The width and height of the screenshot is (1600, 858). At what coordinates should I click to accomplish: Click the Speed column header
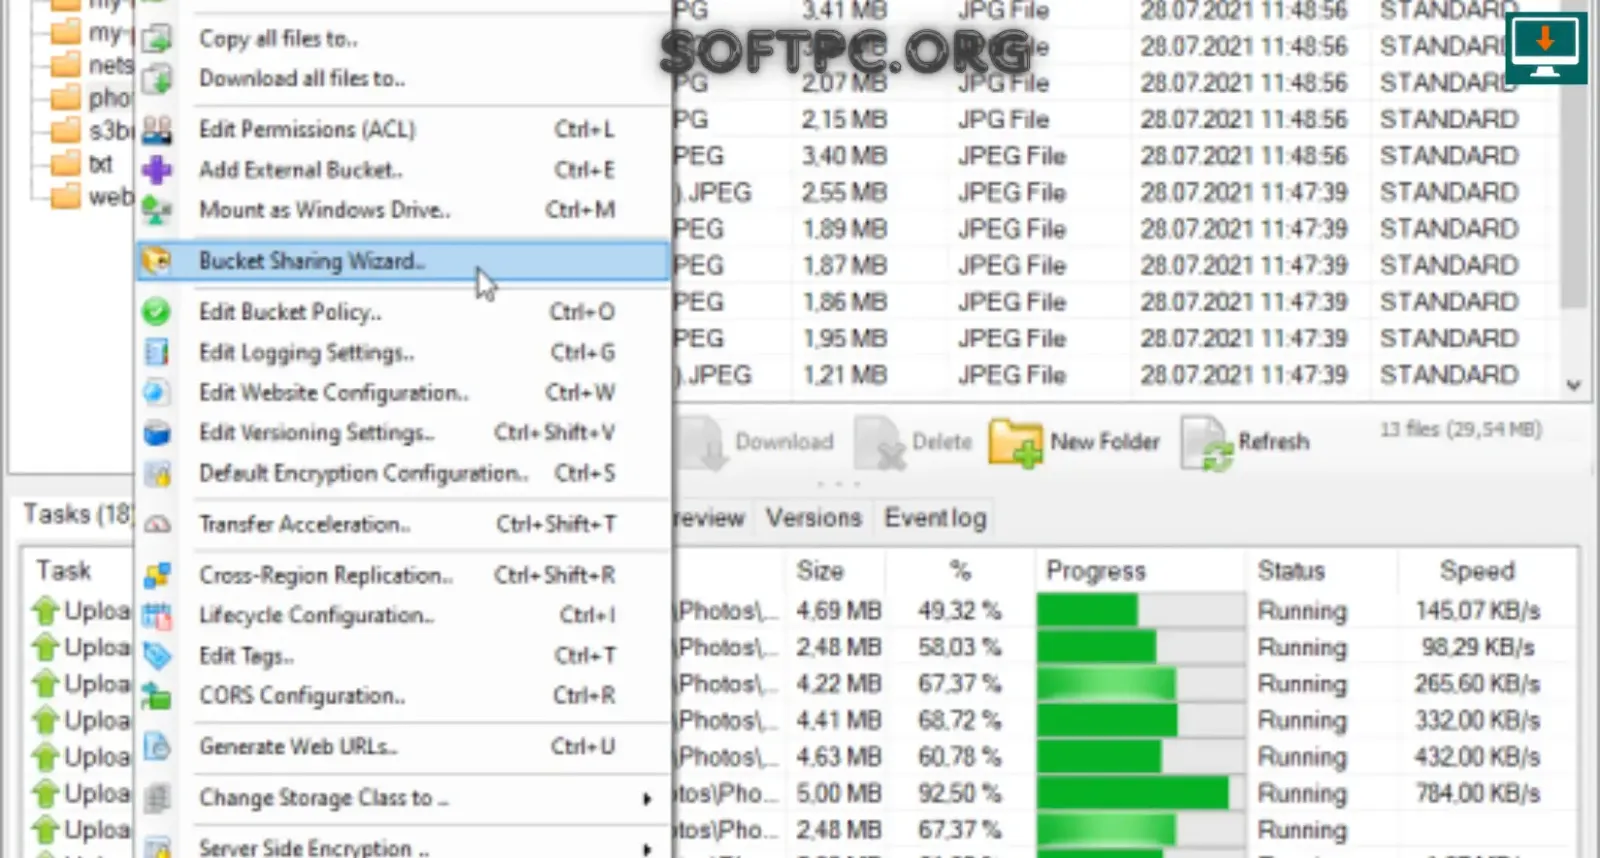1477,571
